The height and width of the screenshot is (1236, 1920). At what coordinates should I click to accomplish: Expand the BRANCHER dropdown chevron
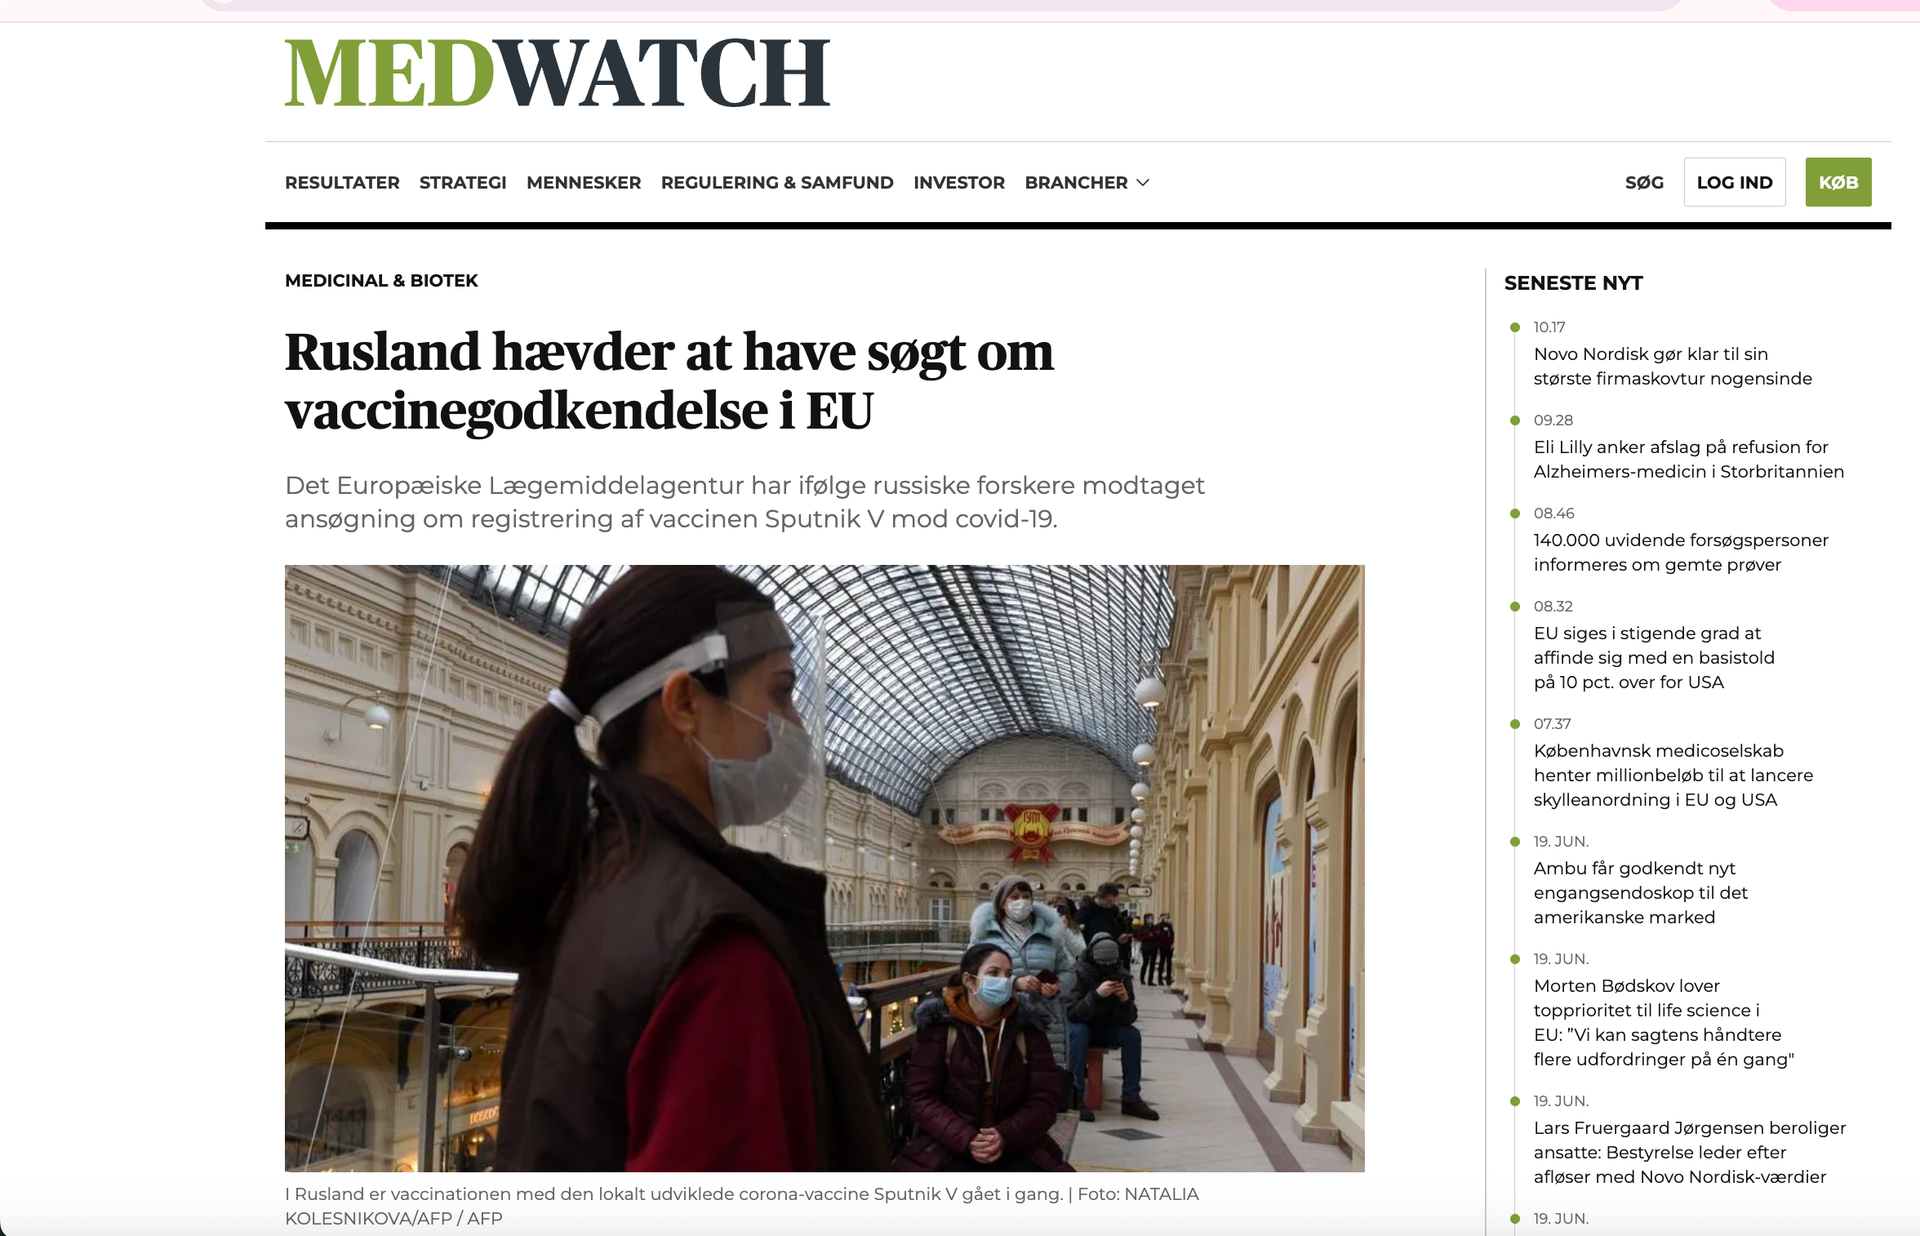[1143, 182]
